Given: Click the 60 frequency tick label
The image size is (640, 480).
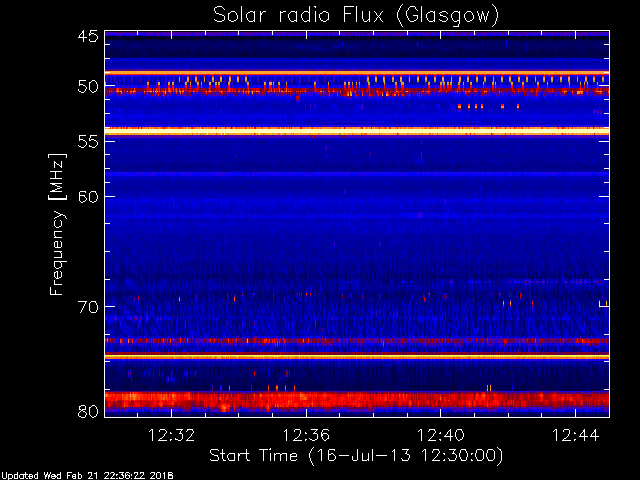Looking at the screenshot, I should [x=88, y=197].
